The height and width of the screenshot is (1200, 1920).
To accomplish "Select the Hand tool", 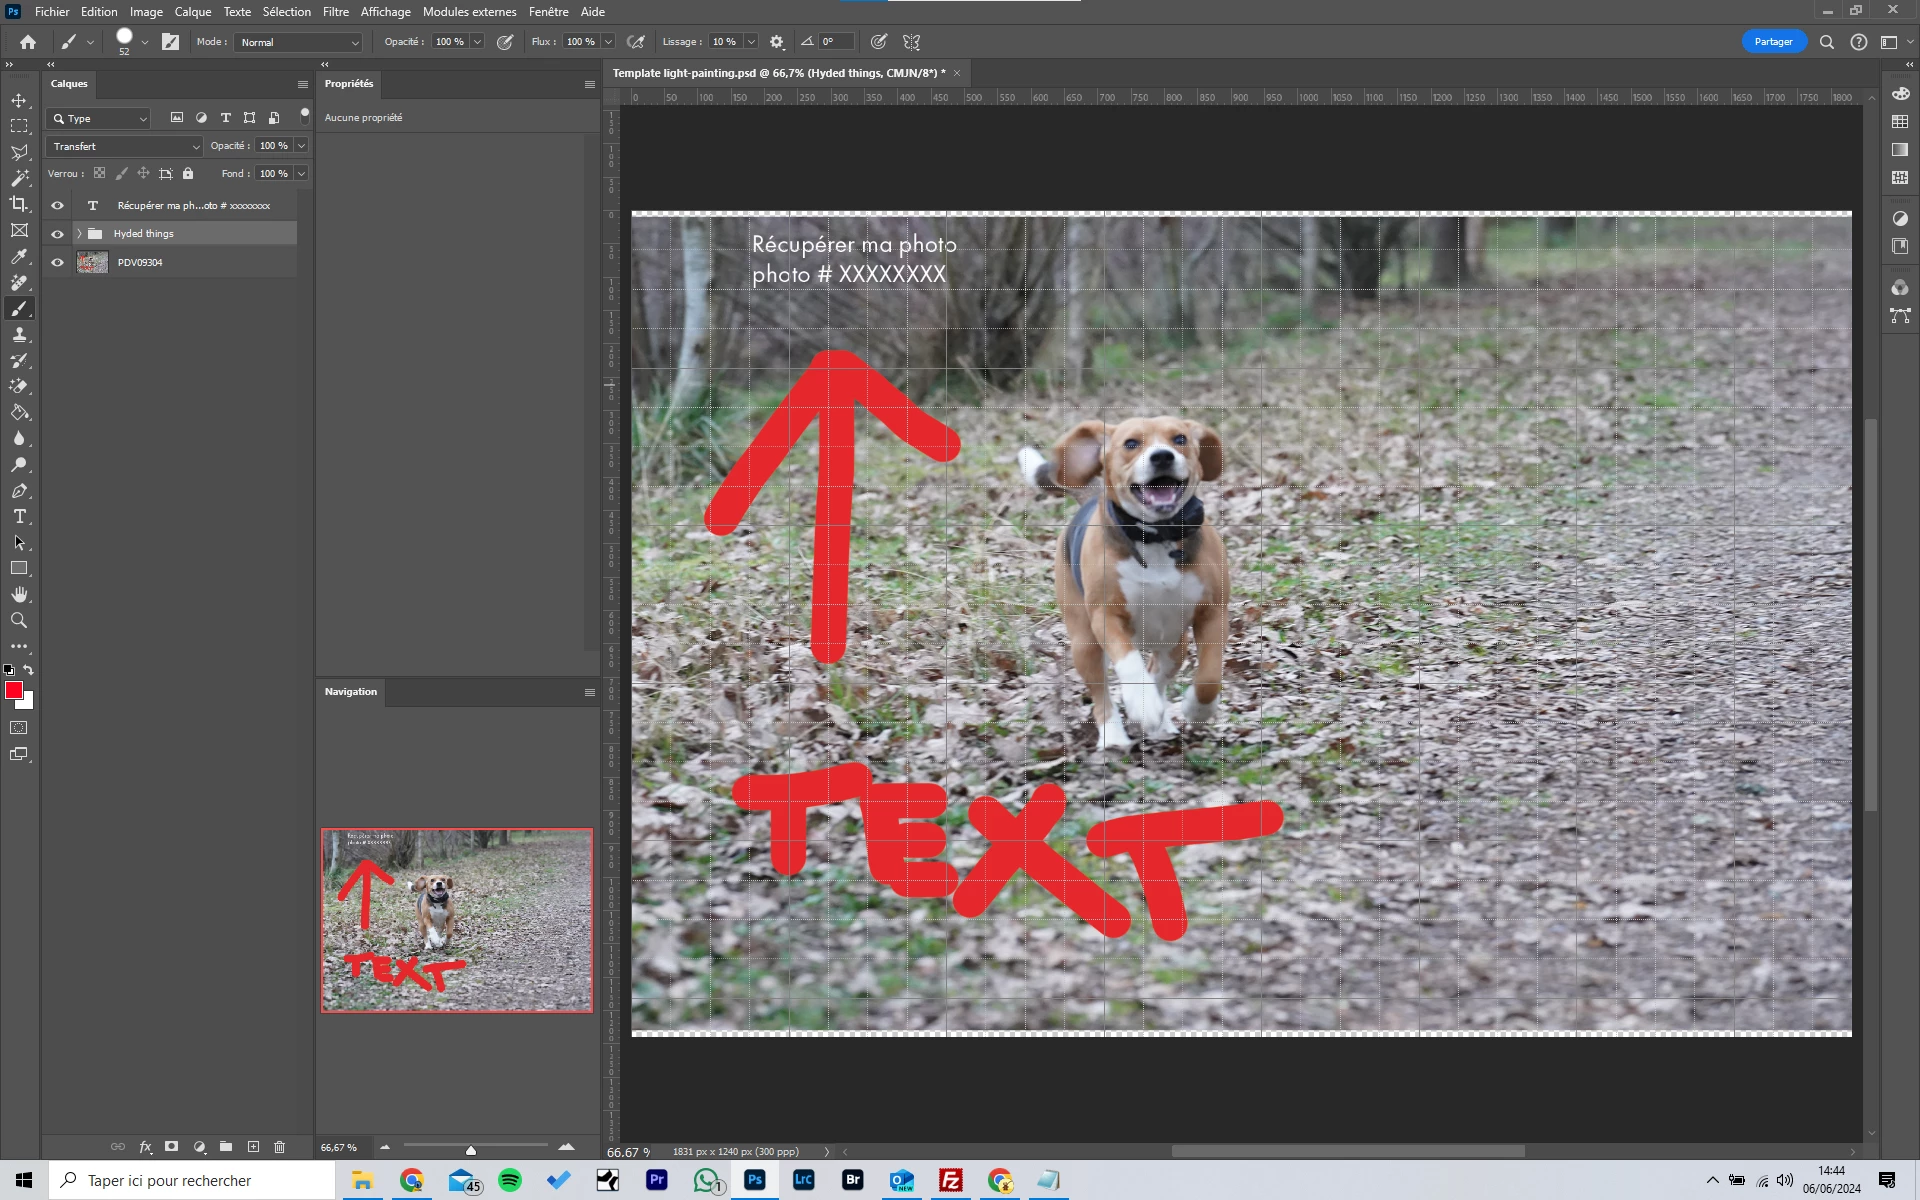I will pos(19,595).
